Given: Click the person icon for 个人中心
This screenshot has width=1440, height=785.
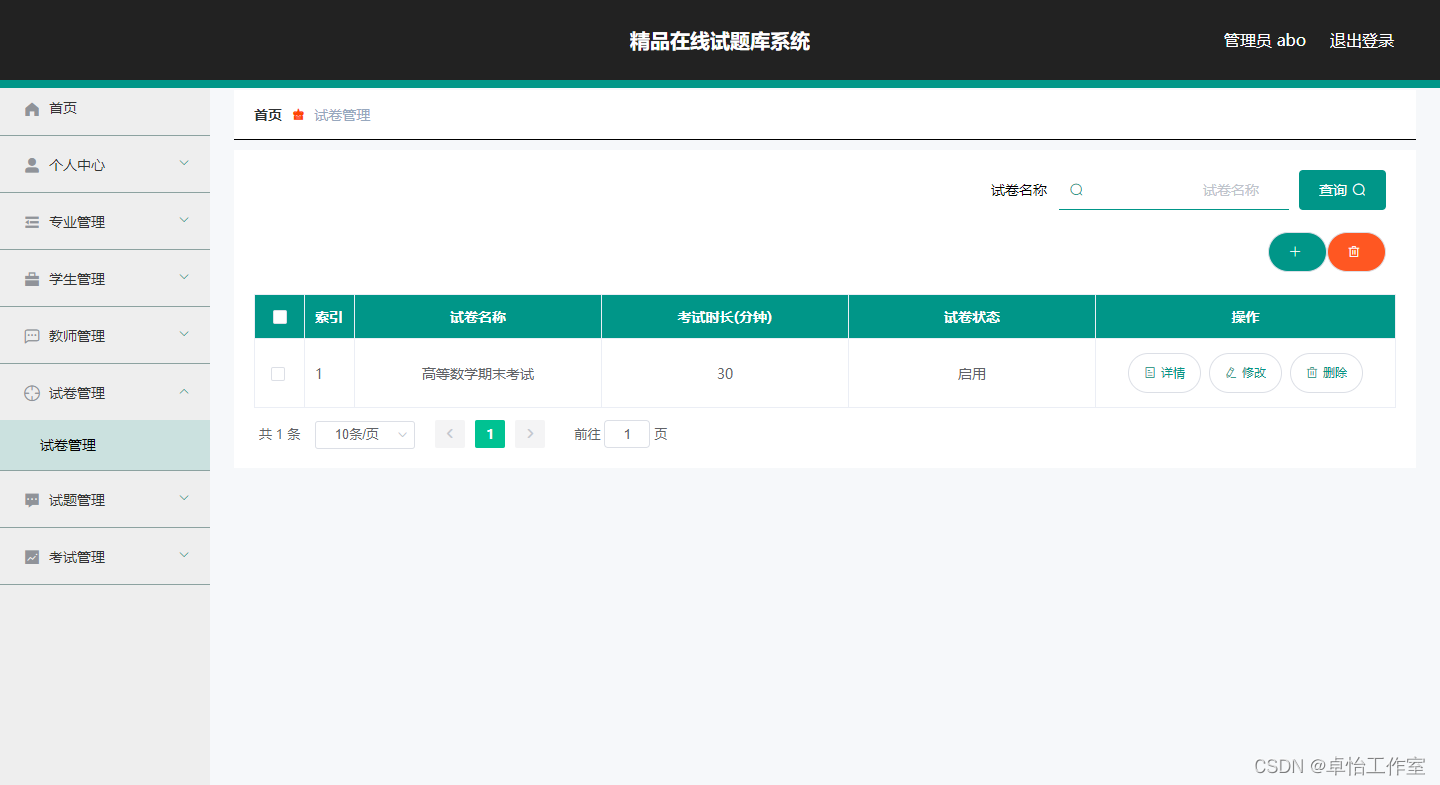Looking at the screenshot, I should tap(32, 165).
